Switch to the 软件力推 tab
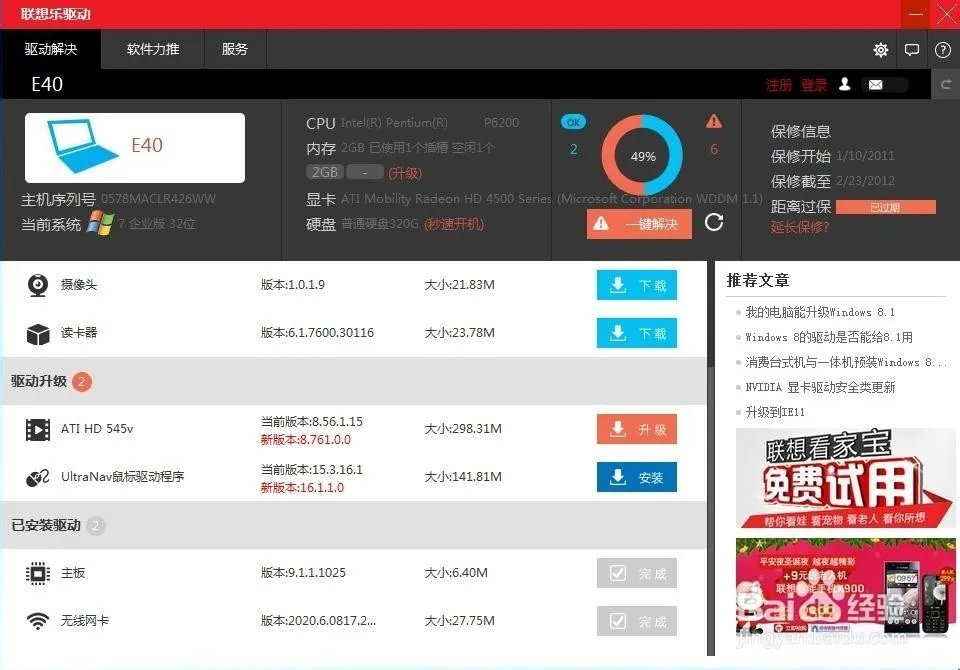This screenshot has height=670, width=960. click(152, 49)
